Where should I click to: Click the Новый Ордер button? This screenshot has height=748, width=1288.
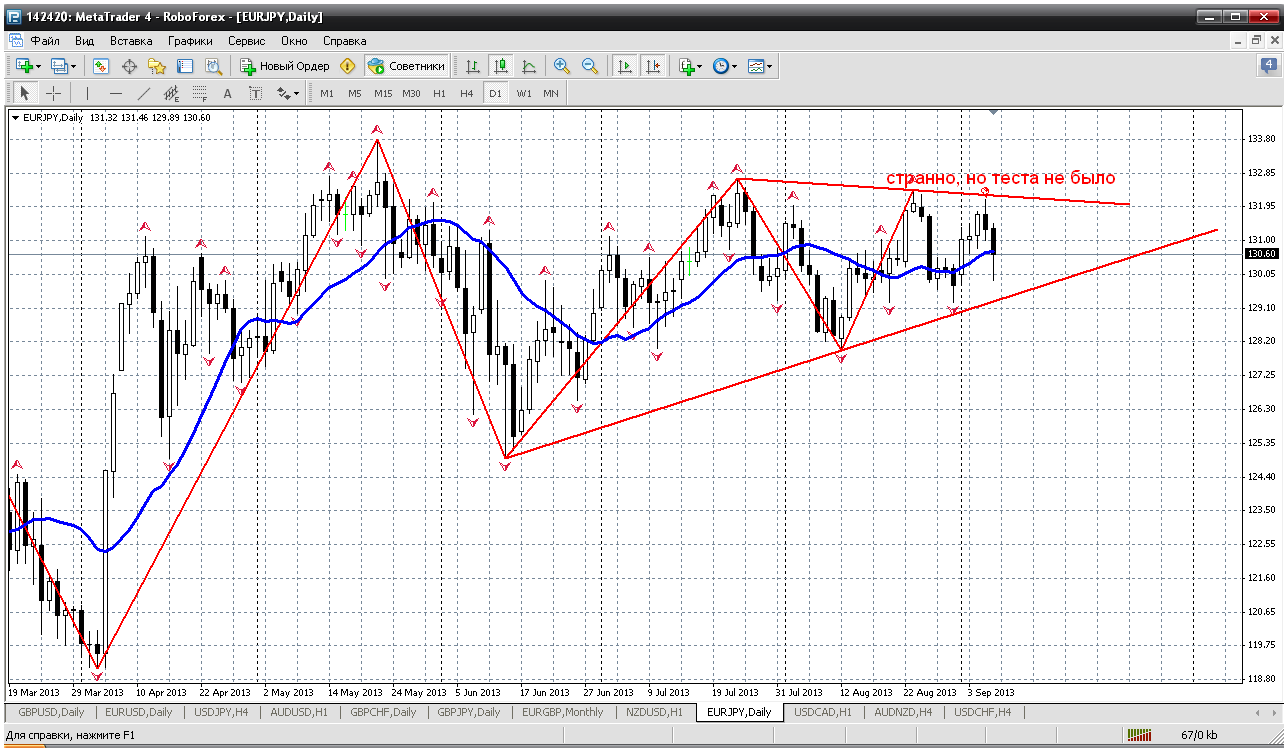point(285,66)
